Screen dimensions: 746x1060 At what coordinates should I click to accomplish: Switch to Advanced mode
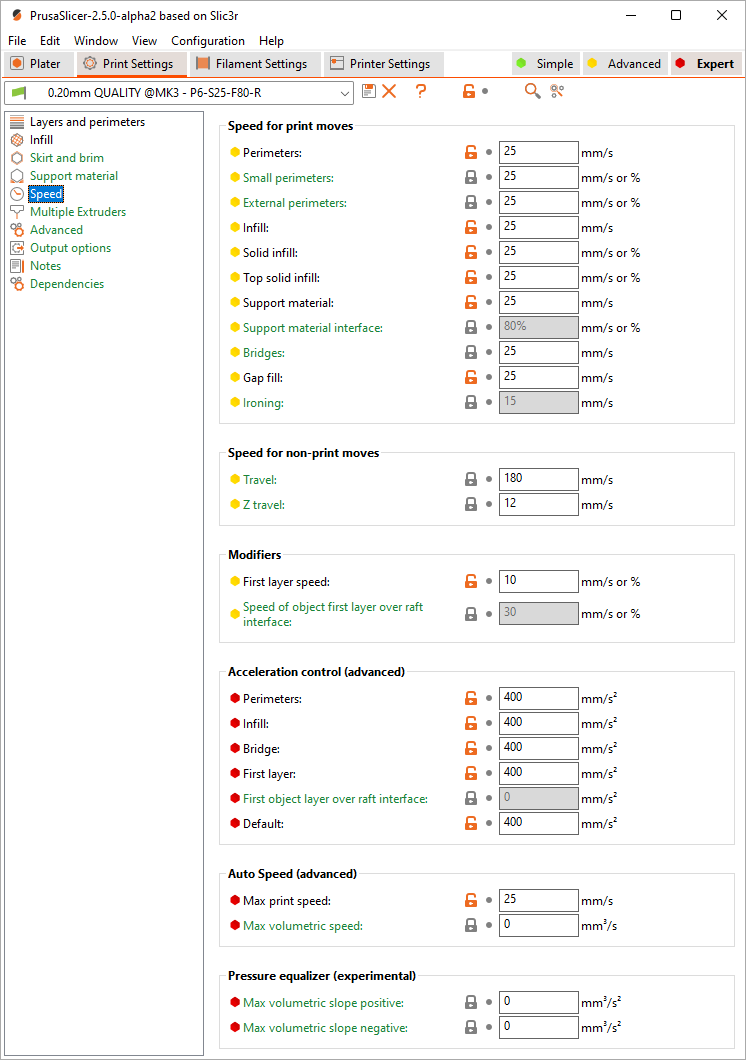[625, 64]
